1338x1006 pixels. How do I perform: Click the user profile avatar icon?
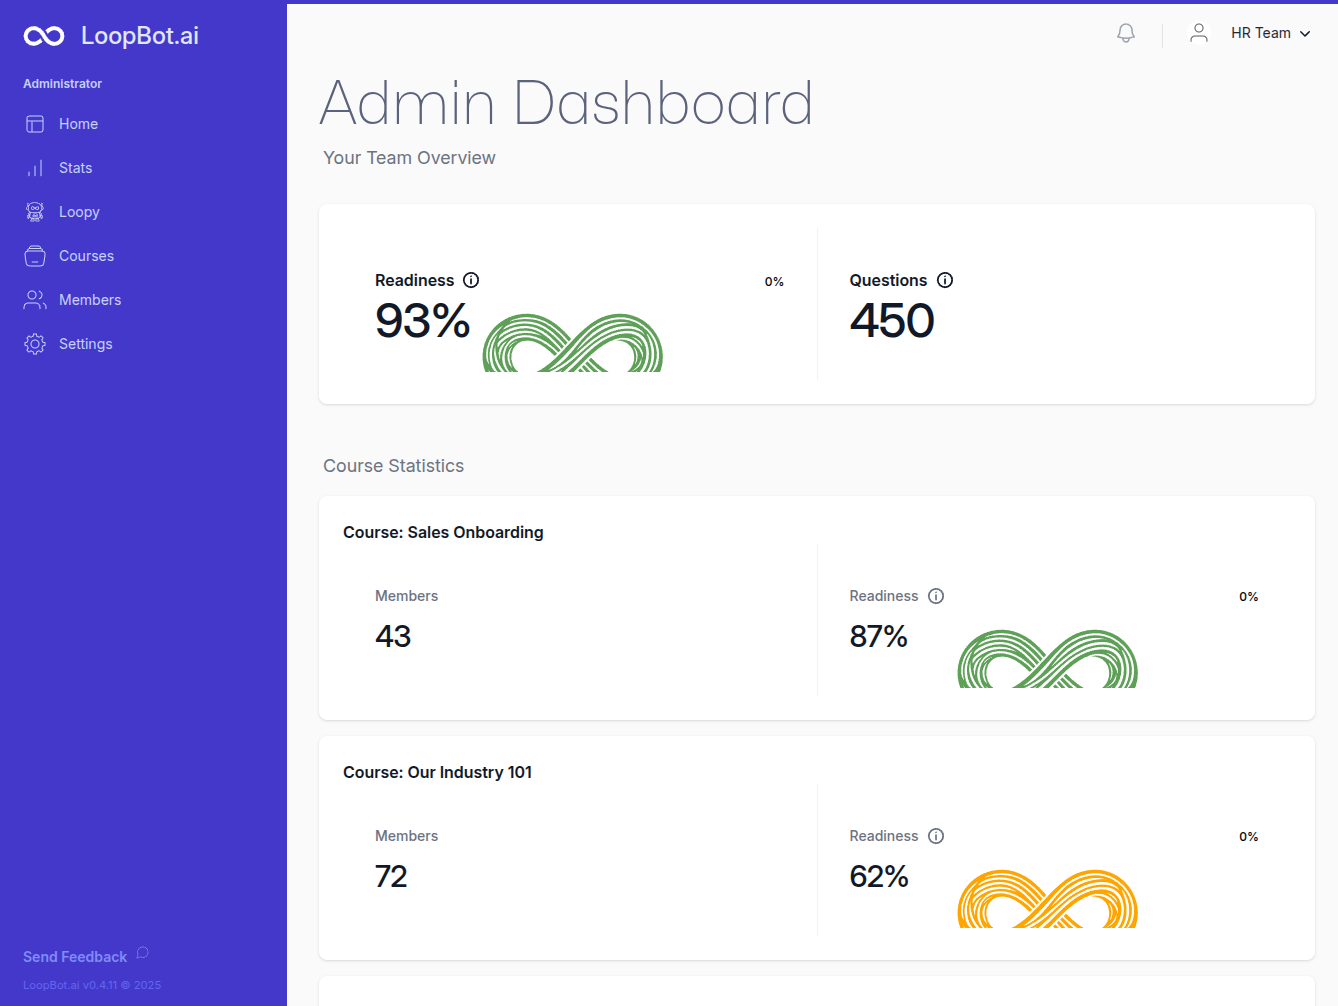pyautogui.click(x=1199, y=33)
